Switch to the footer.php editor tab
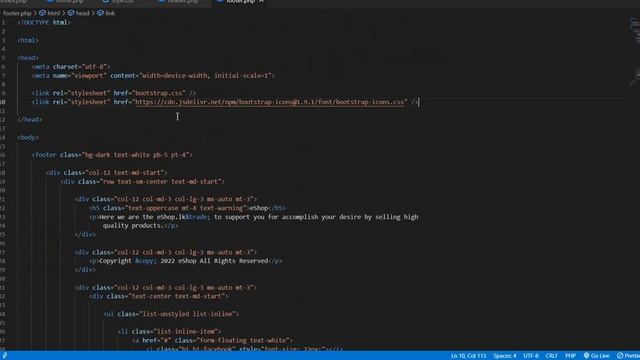The image size is (640, 360). (x=240, y=2)
